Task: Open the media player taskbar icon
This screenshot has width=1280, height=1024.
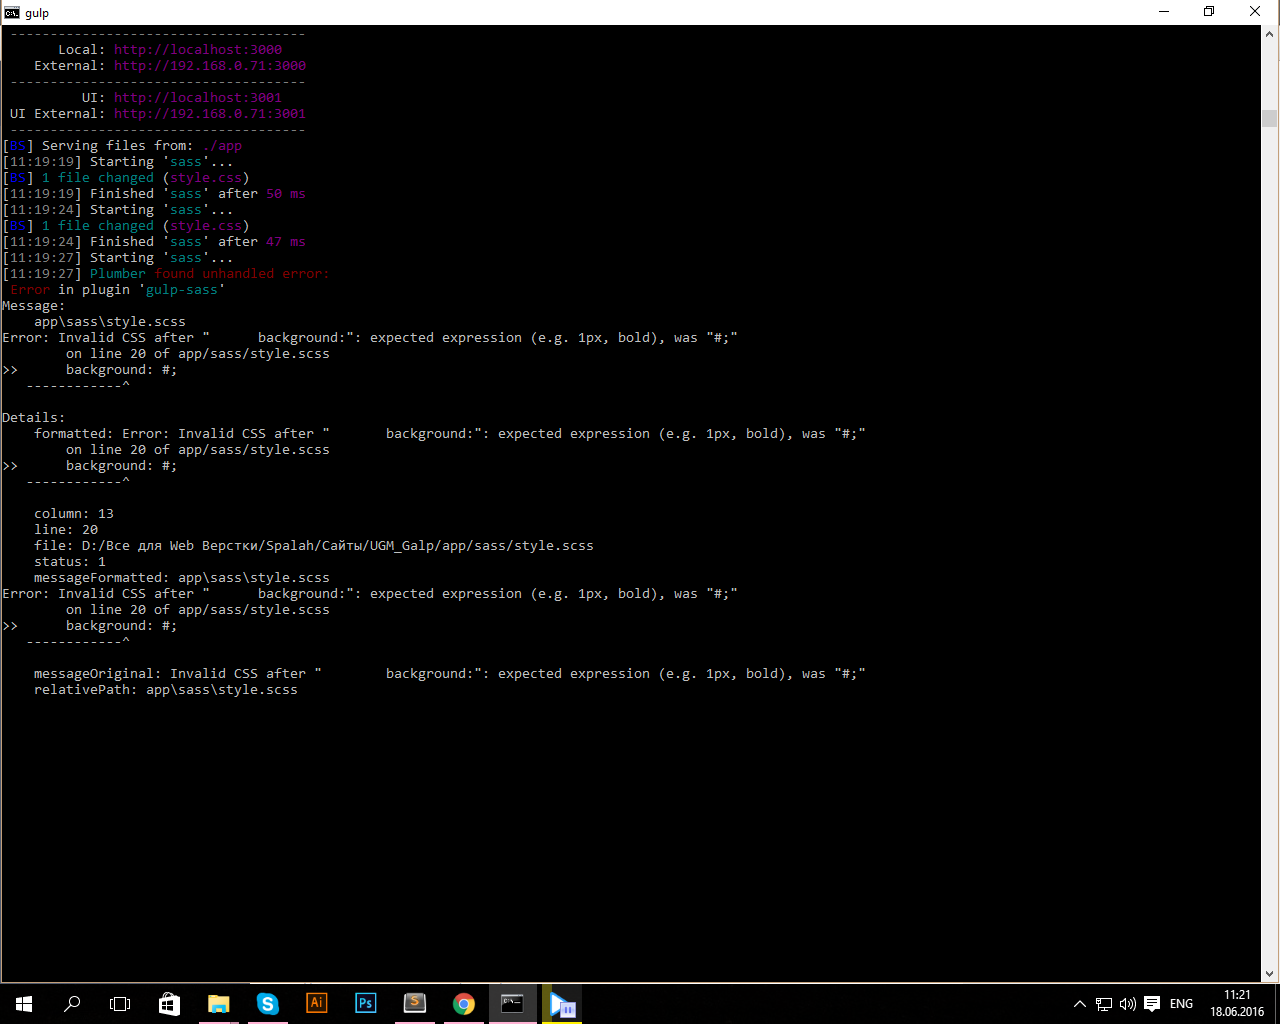Action: pos(562,1004)
